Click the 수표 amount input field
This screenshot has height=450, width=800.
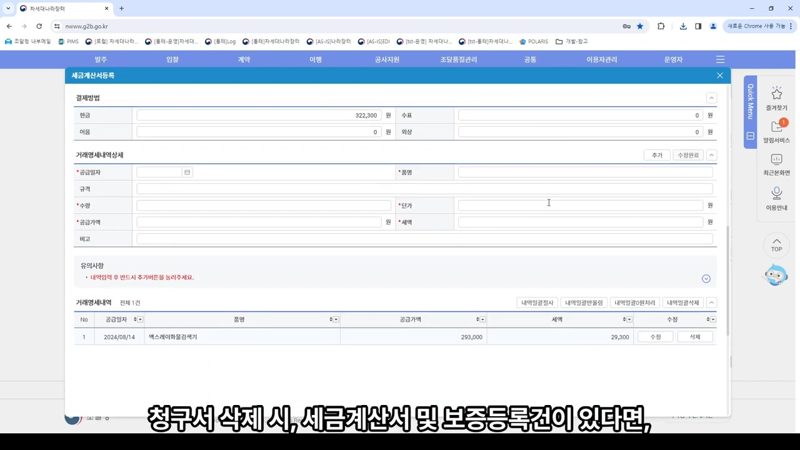click(x=581, y=116)
